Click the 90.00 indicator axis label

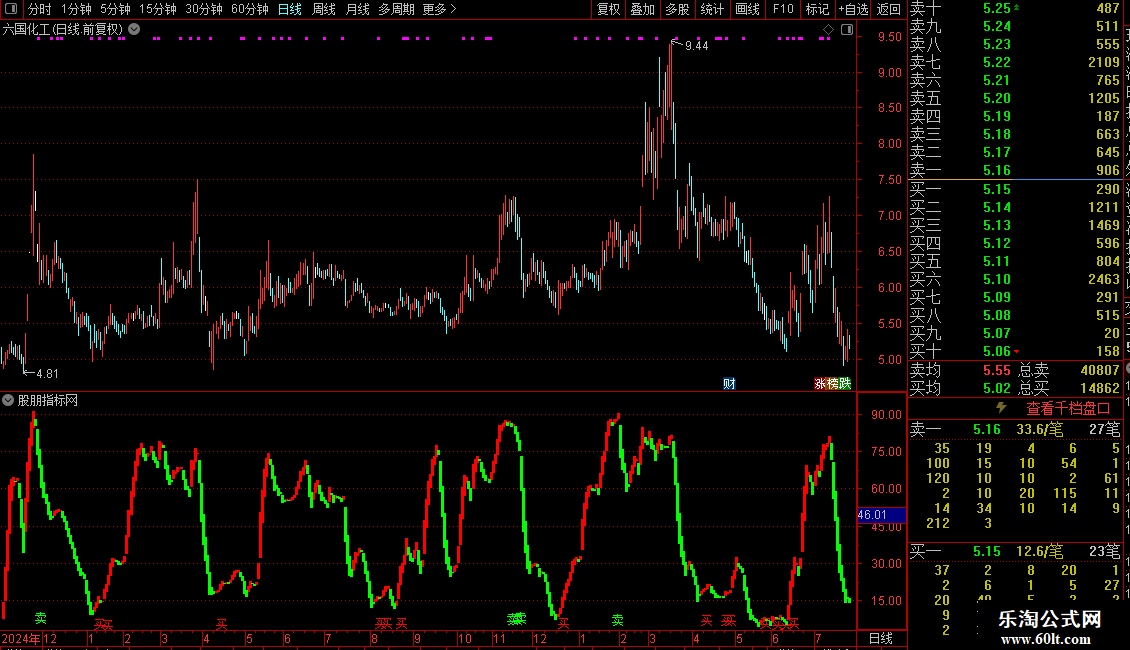point(886,414)
